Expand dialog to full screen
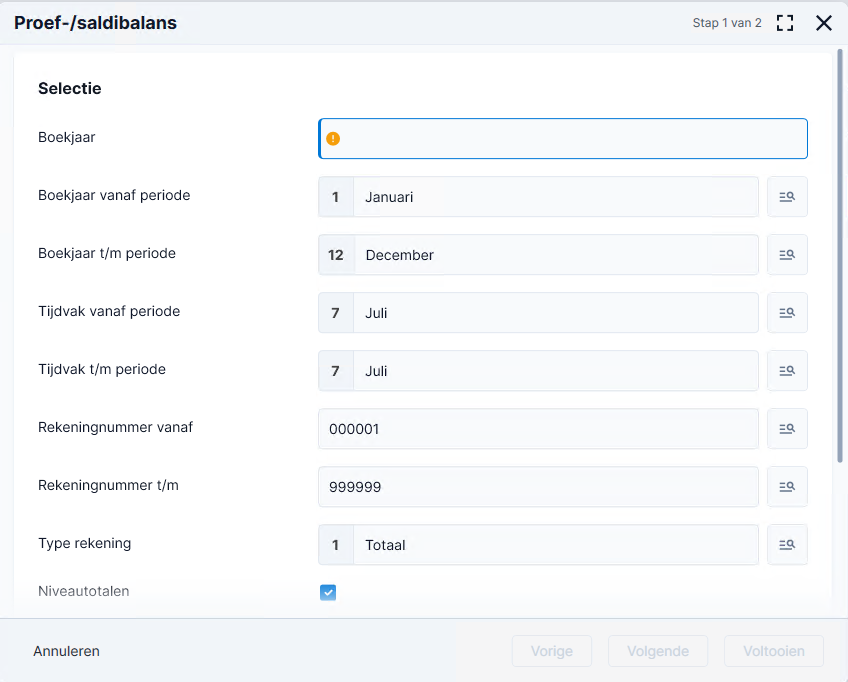The image size is (848, 682). click(785, 23)
